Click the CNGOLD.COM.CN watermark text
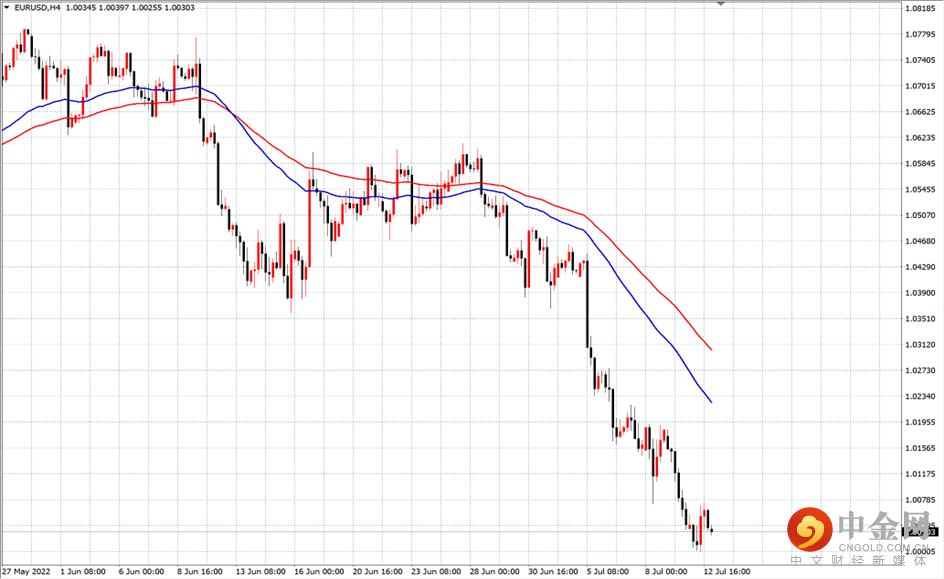 click(x=884, y=547)
